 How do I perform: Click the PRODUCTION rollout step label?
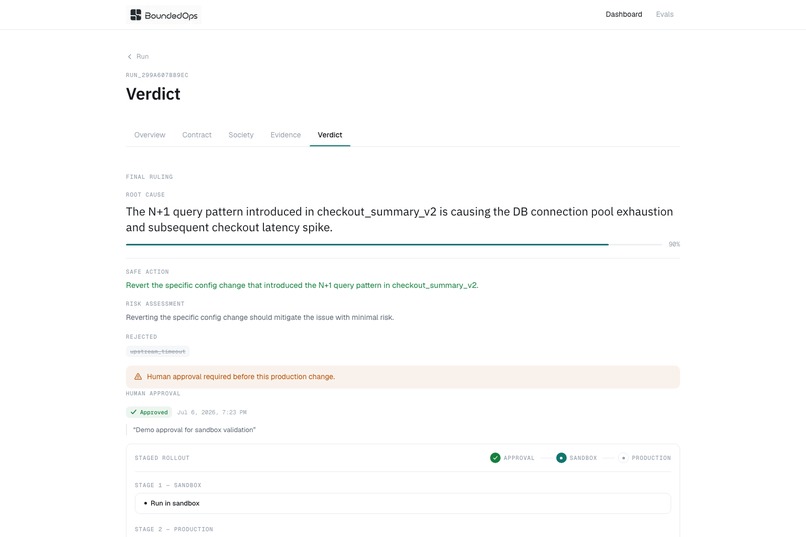pyautogui.click(x=651, y=458)
